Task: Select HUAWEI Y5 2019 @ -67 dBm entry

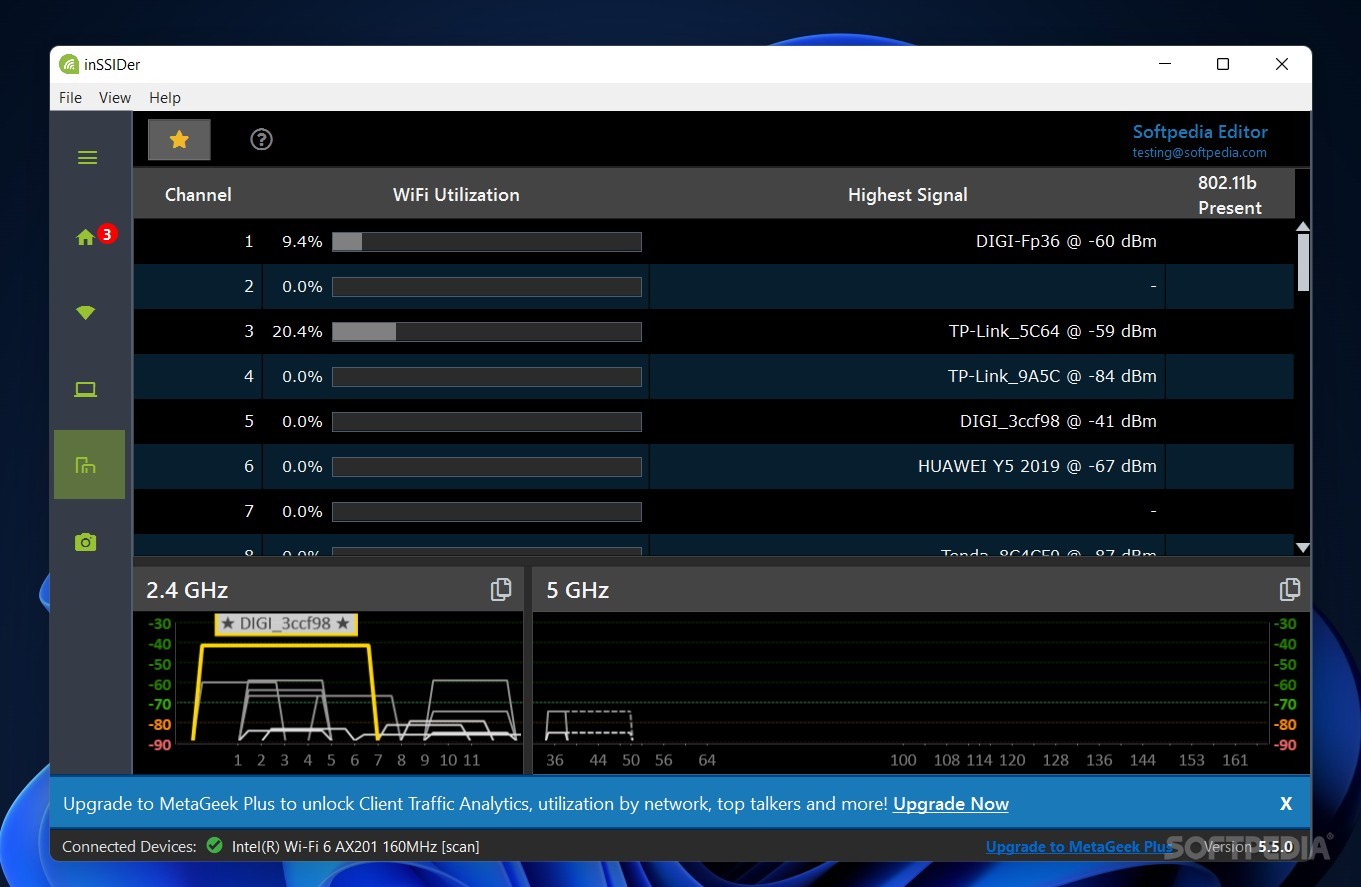Action: click(1037, 466)
